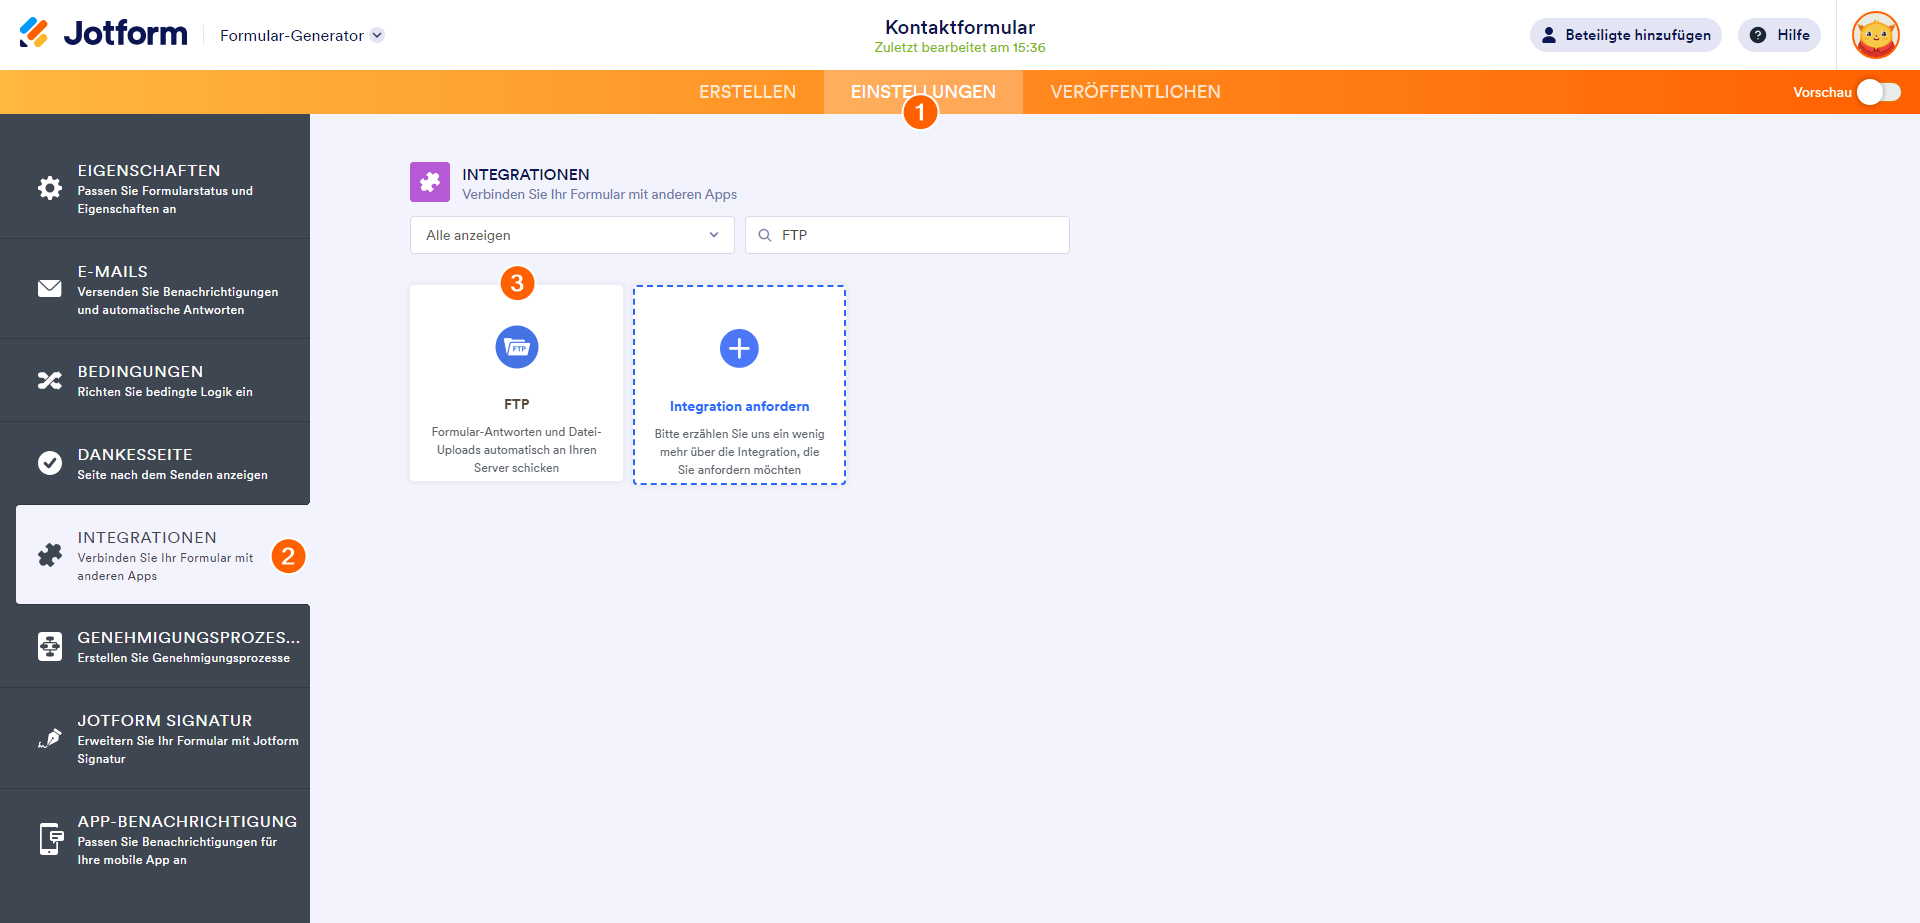Click the E-Mails envelope icon

coord(50,288)
